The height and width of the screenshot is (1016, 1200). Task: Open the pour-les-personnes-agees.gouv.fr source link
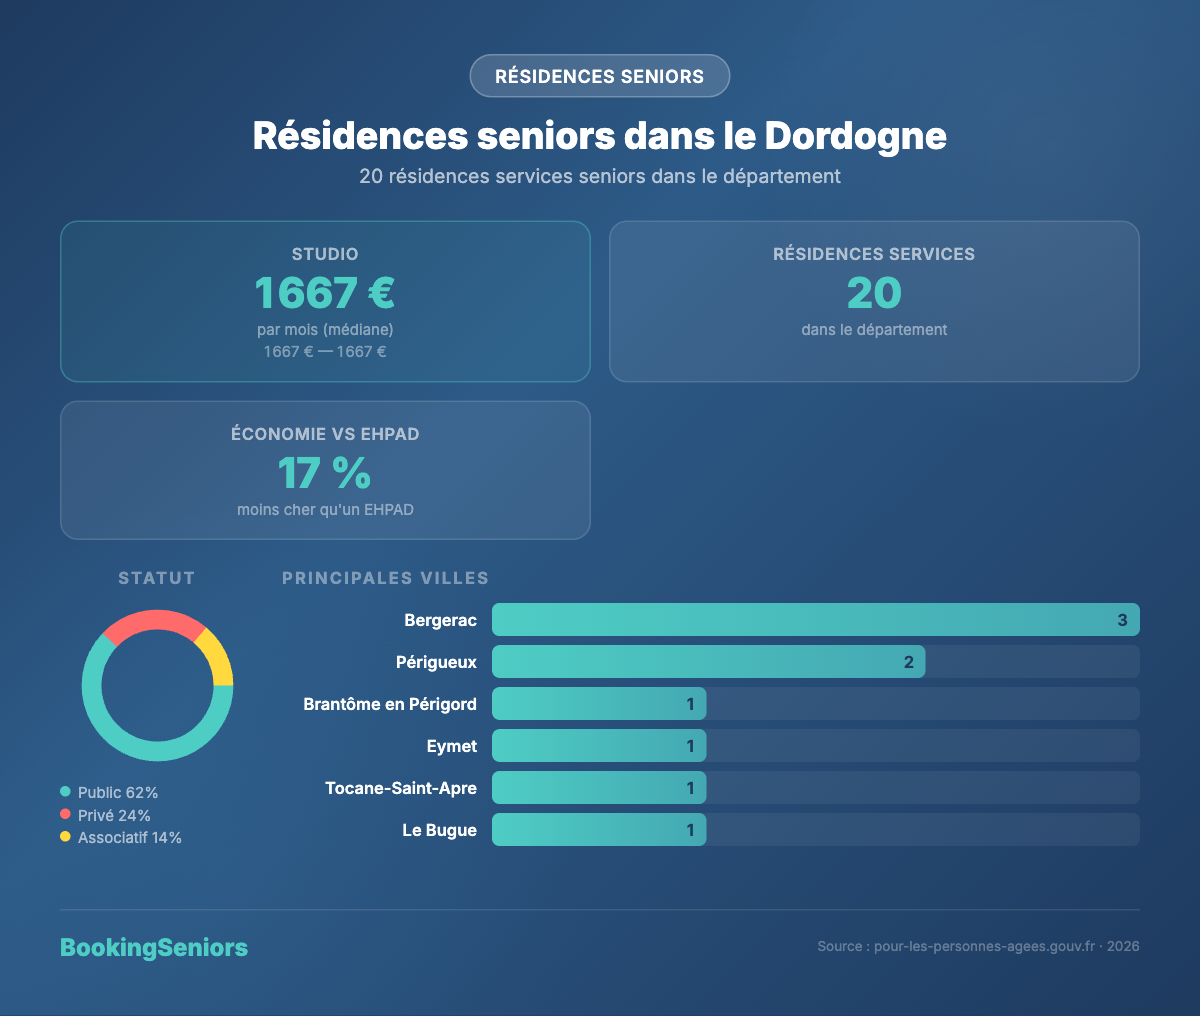(983, 946)
